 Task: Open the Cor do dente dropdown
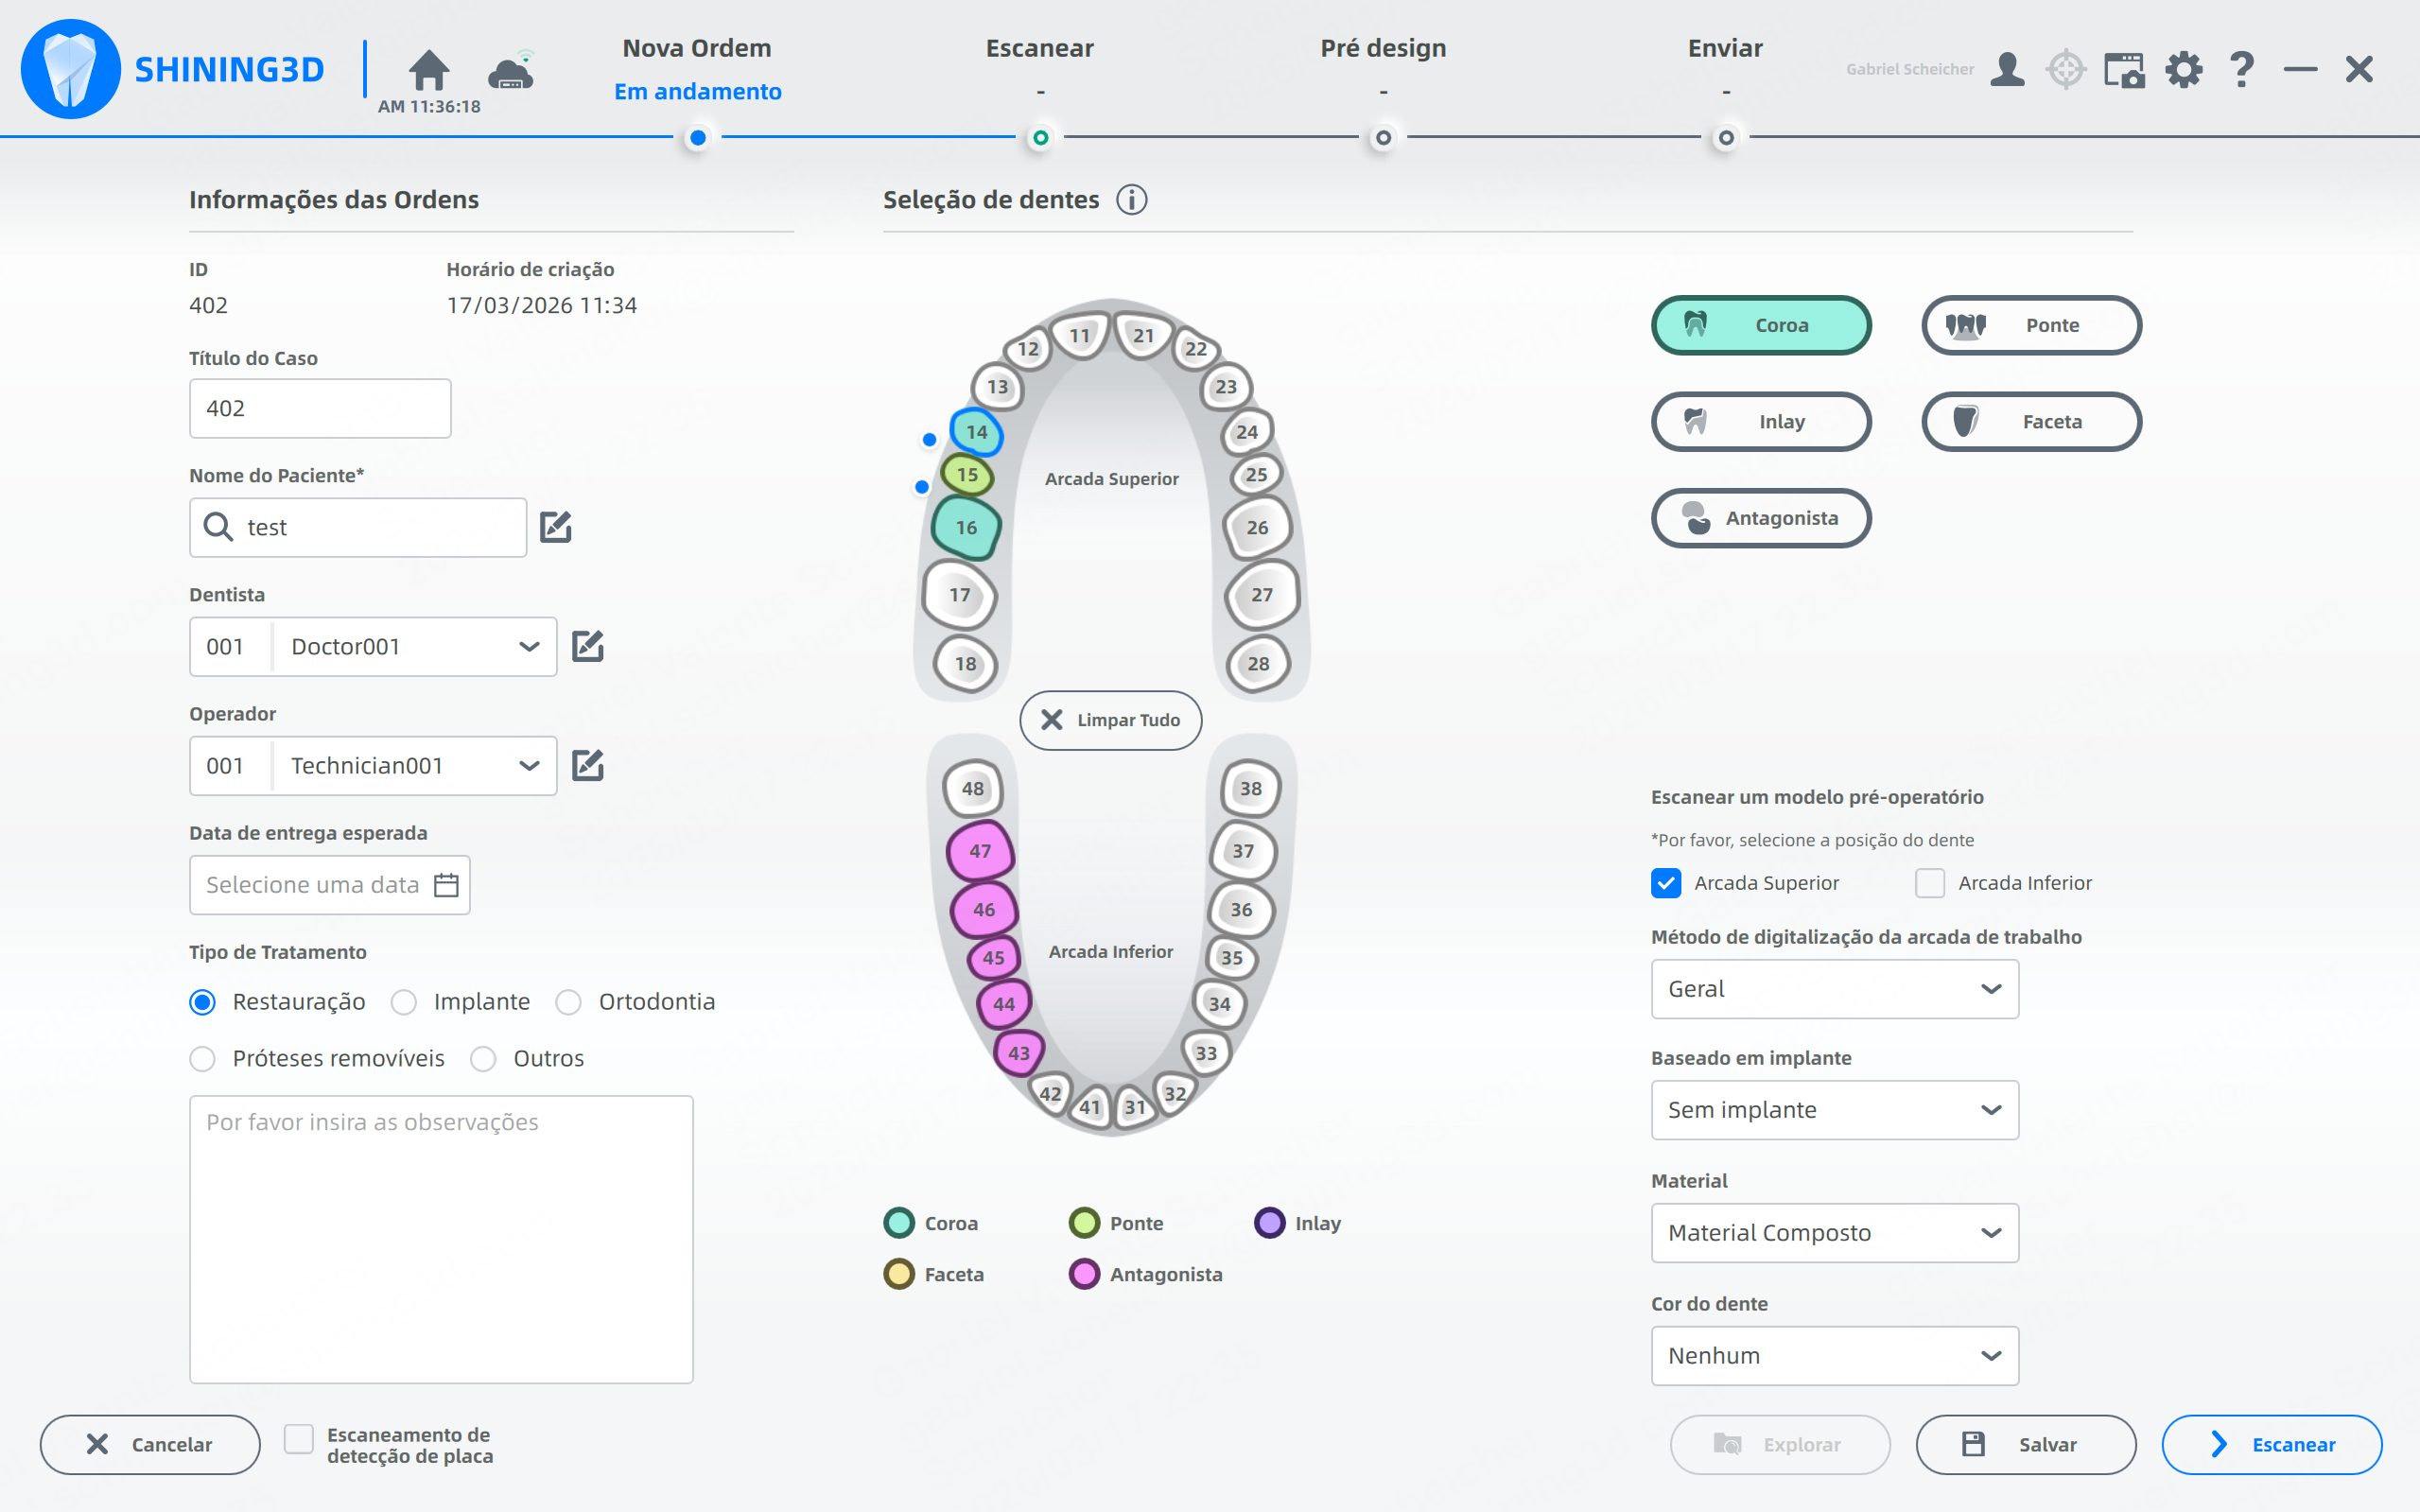[1834, 1356]
